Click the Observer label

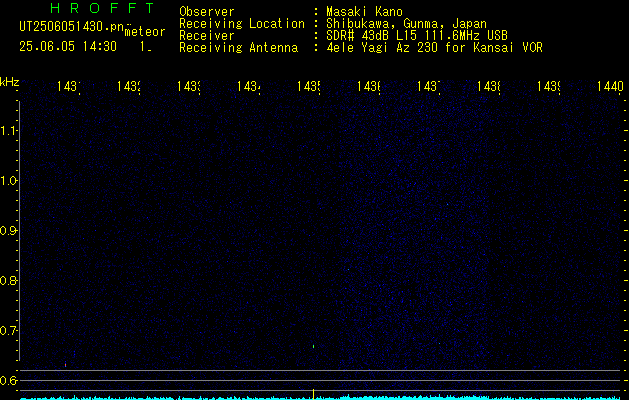(207, 12)
